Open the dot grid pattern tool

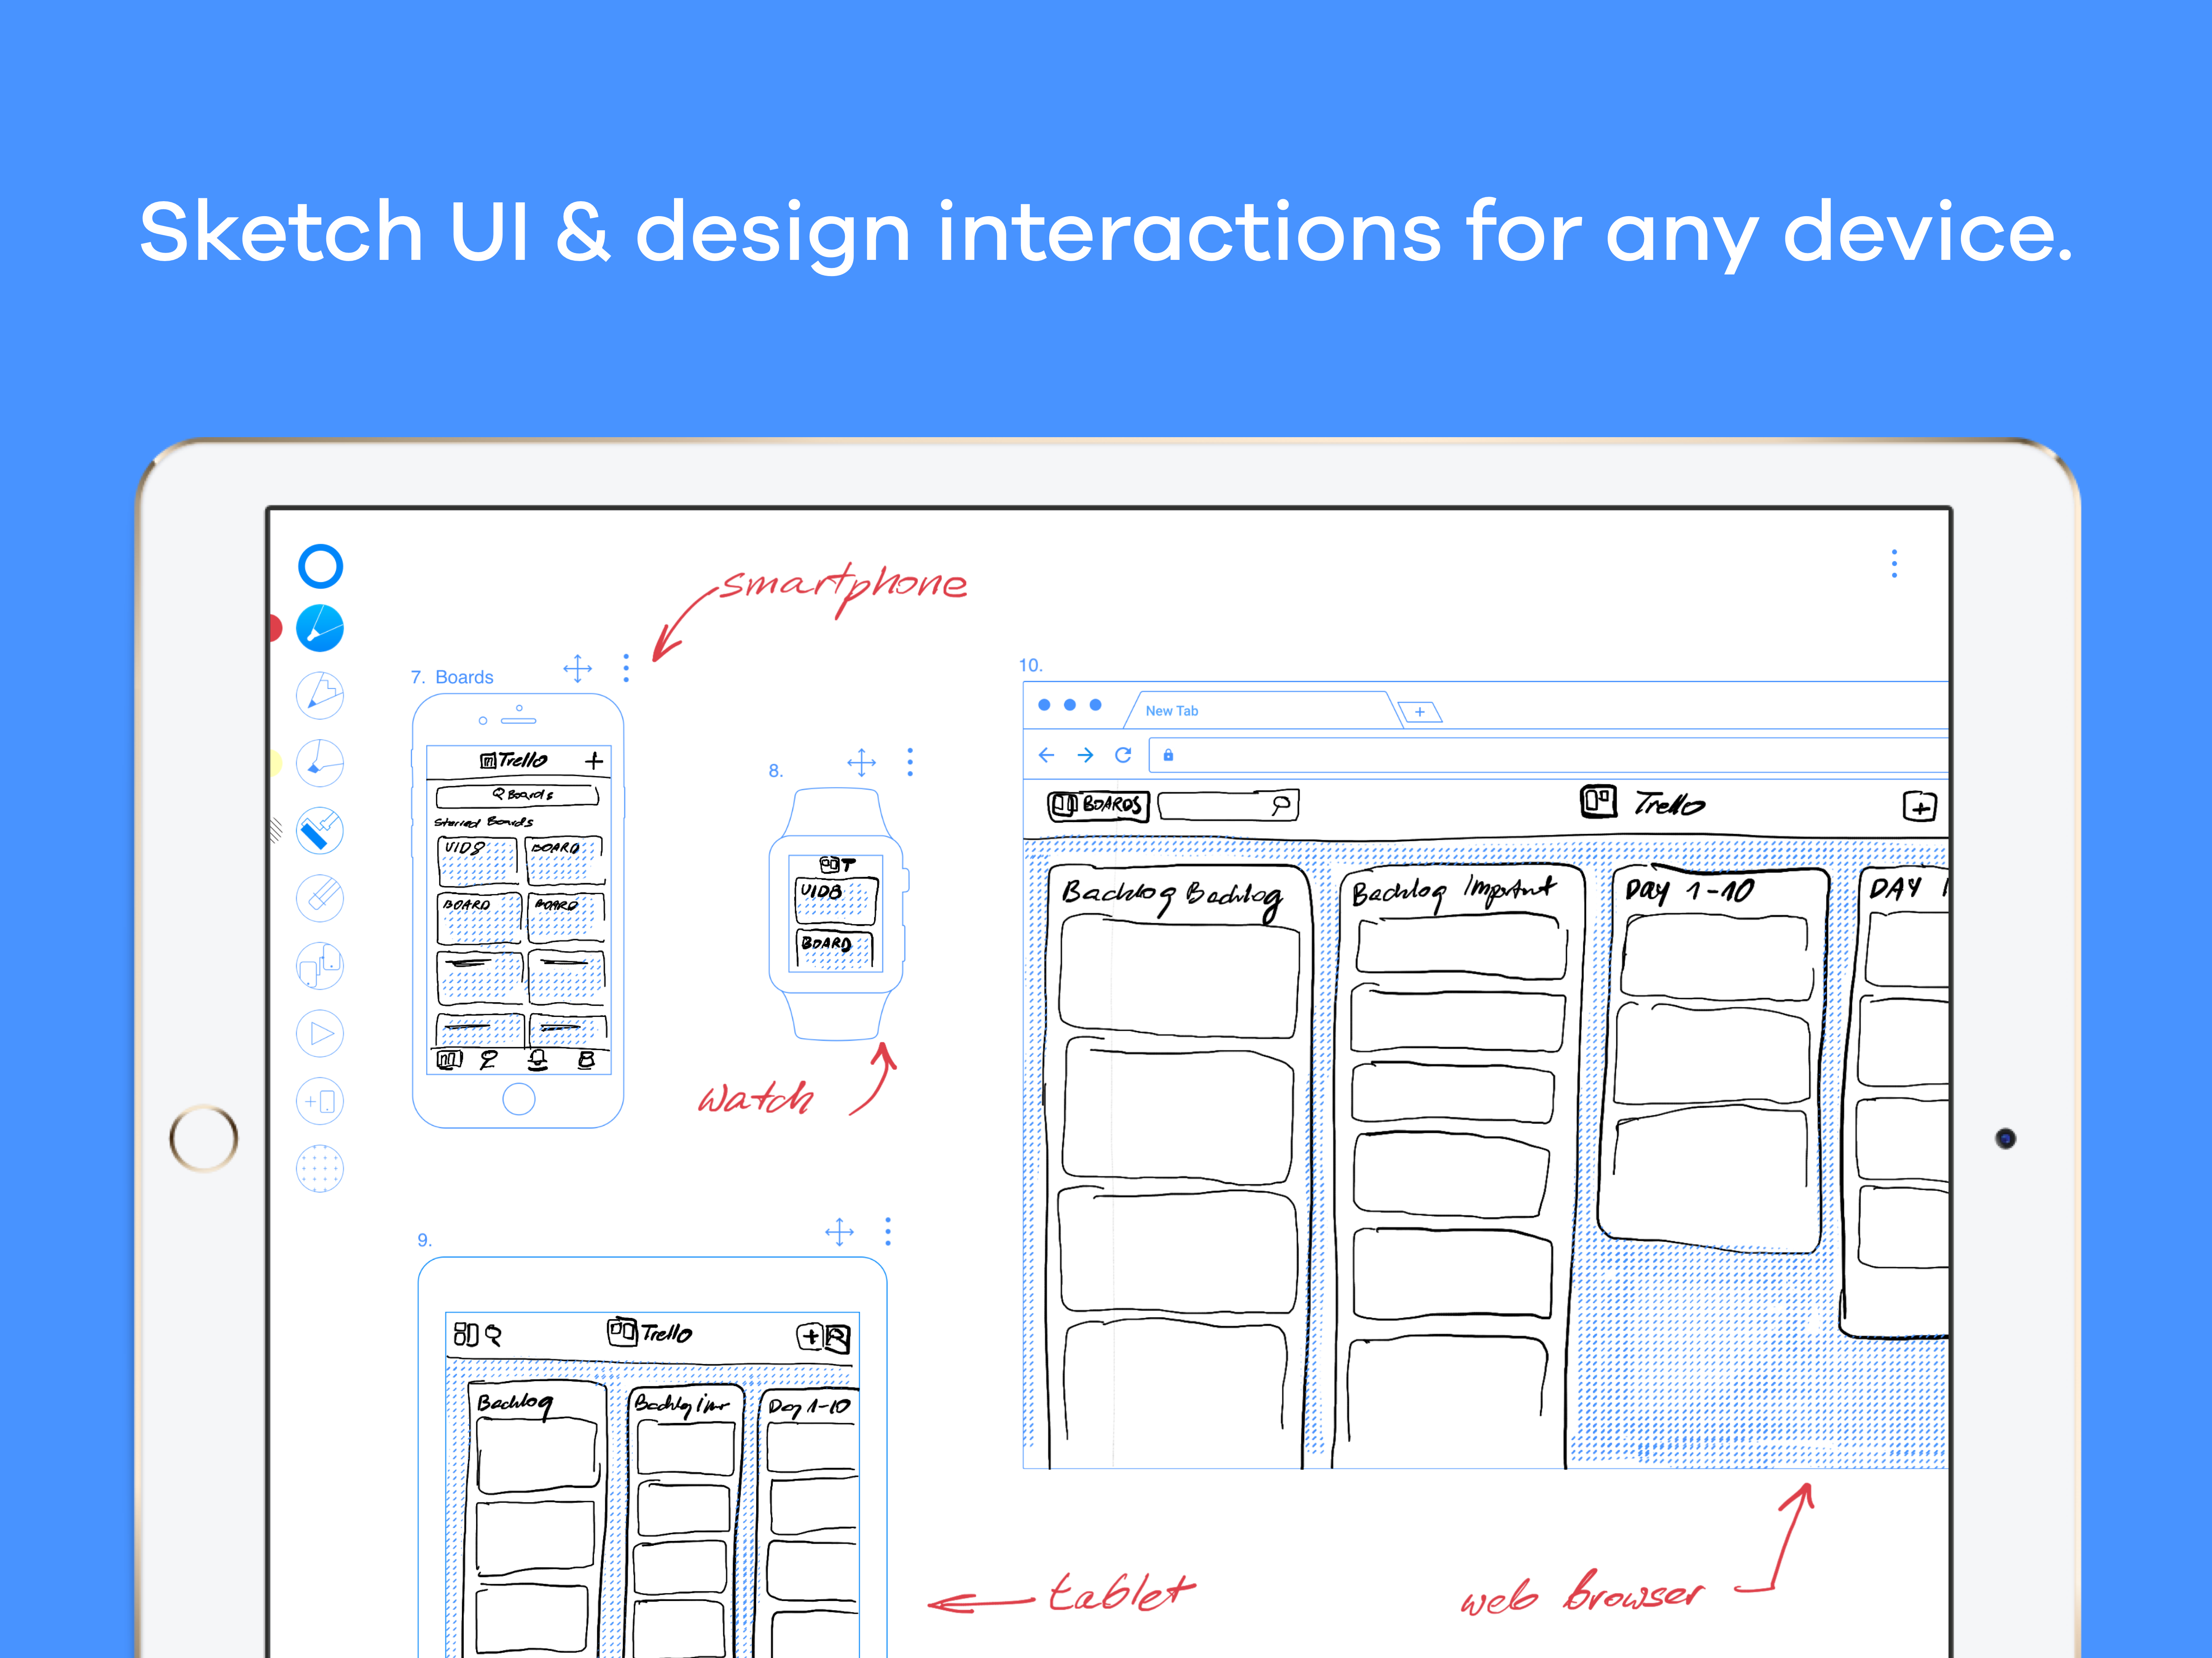(320, 1167)
